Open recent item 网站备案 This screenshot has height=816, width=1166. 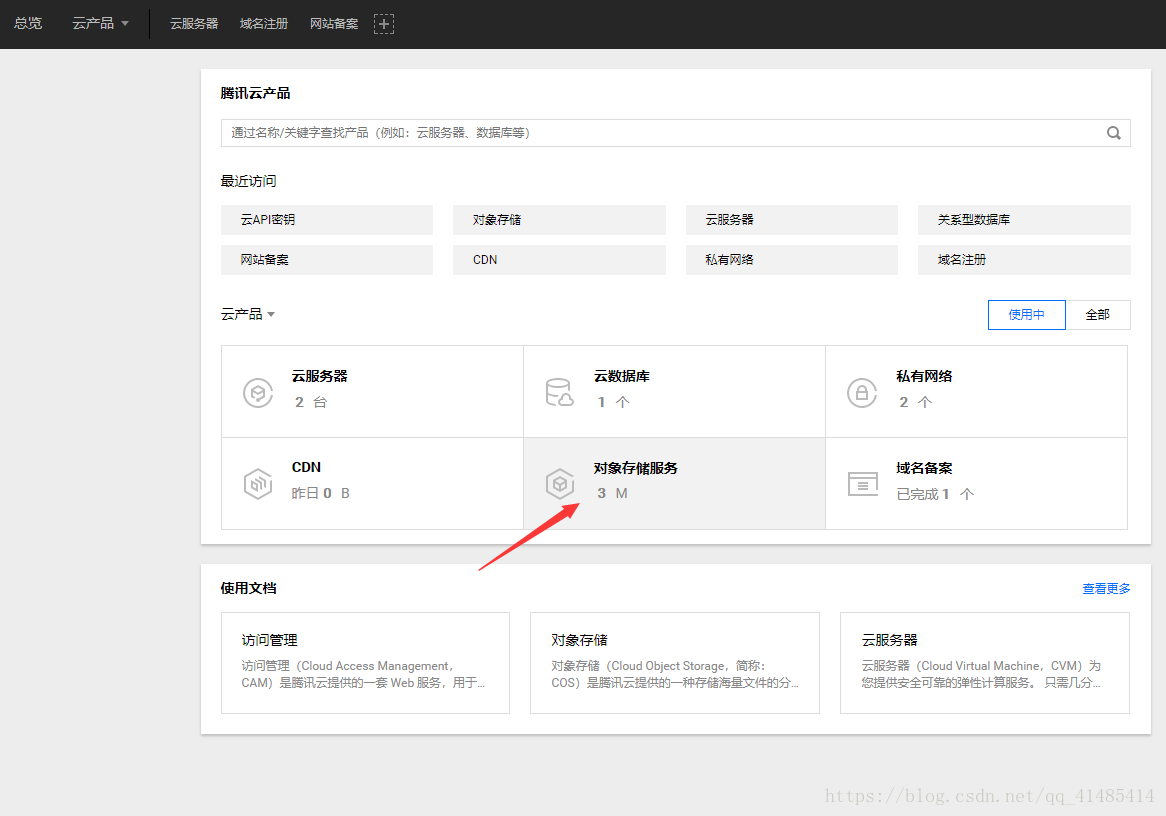click(x=326, y=260)
